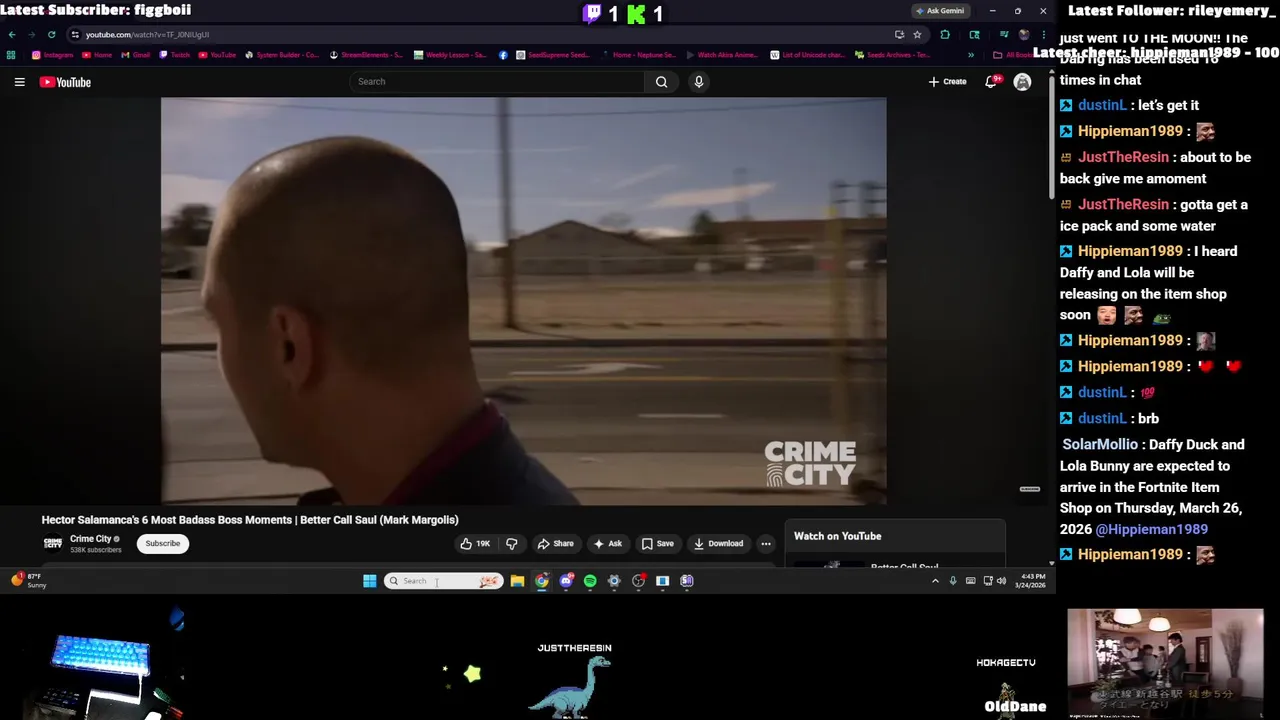This screenshot has width=1280, height=720.
Task: Click the system tray microphone icon
Action: tap(953, 581)
